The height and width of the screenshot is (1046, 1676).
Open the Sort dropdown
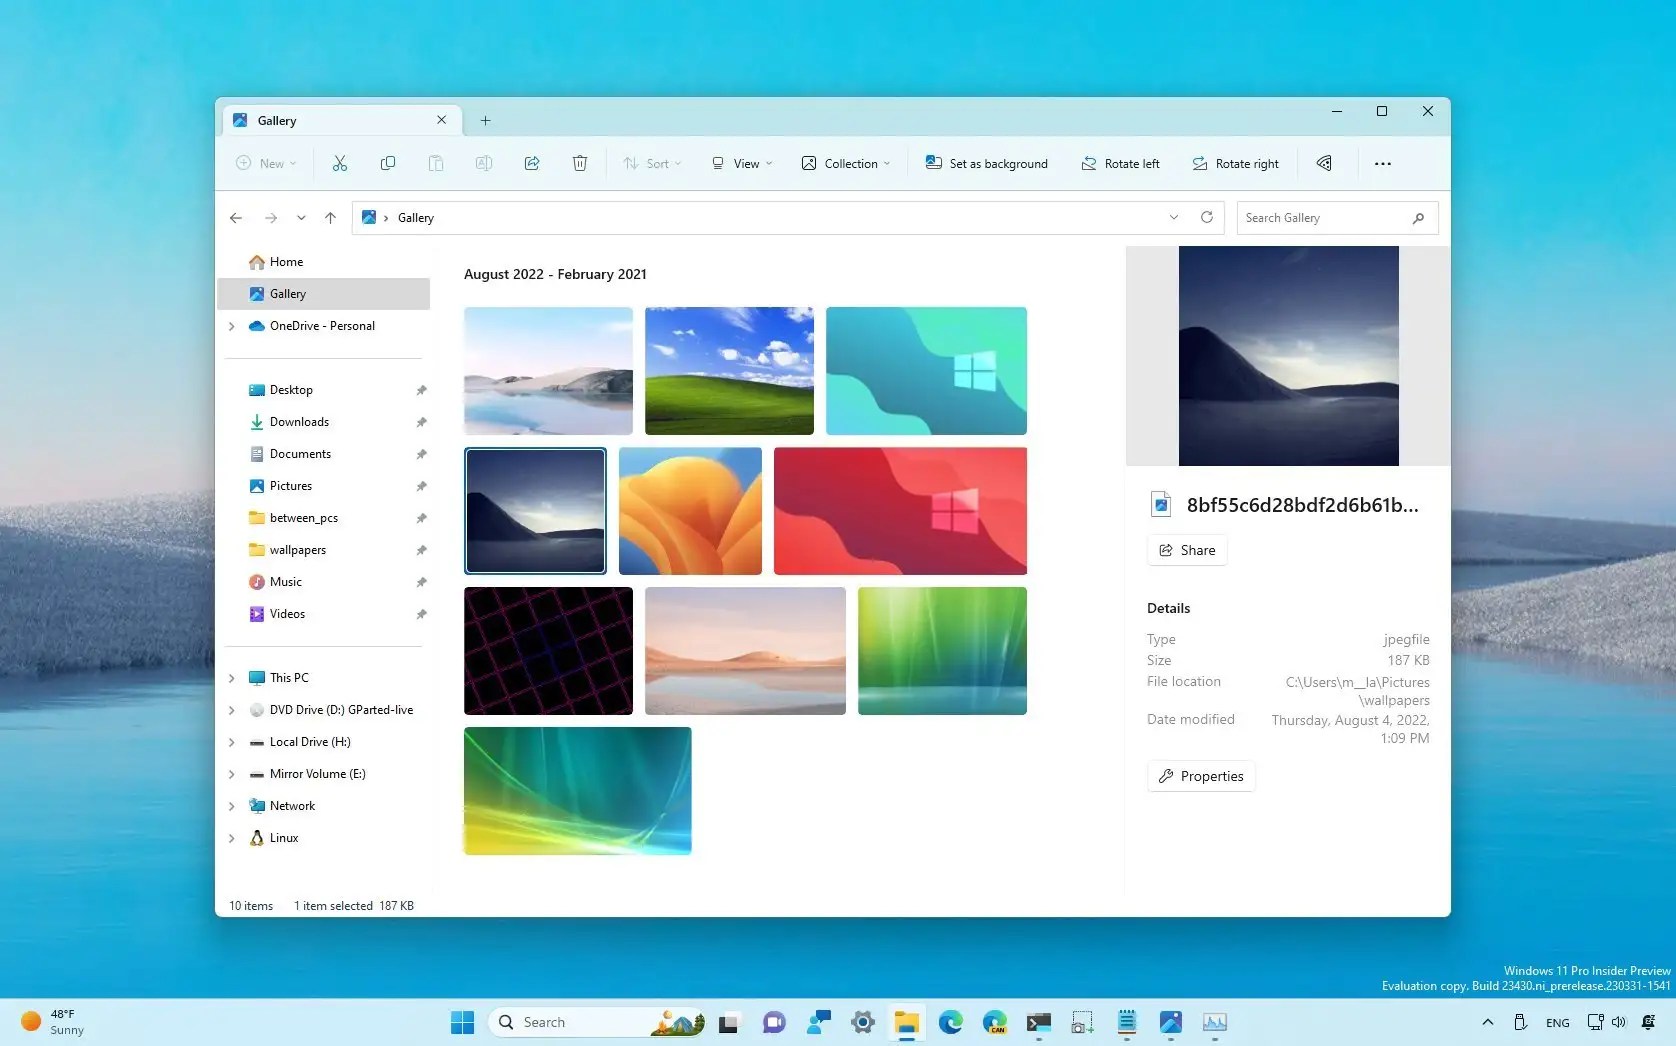(x=651, y=163)
